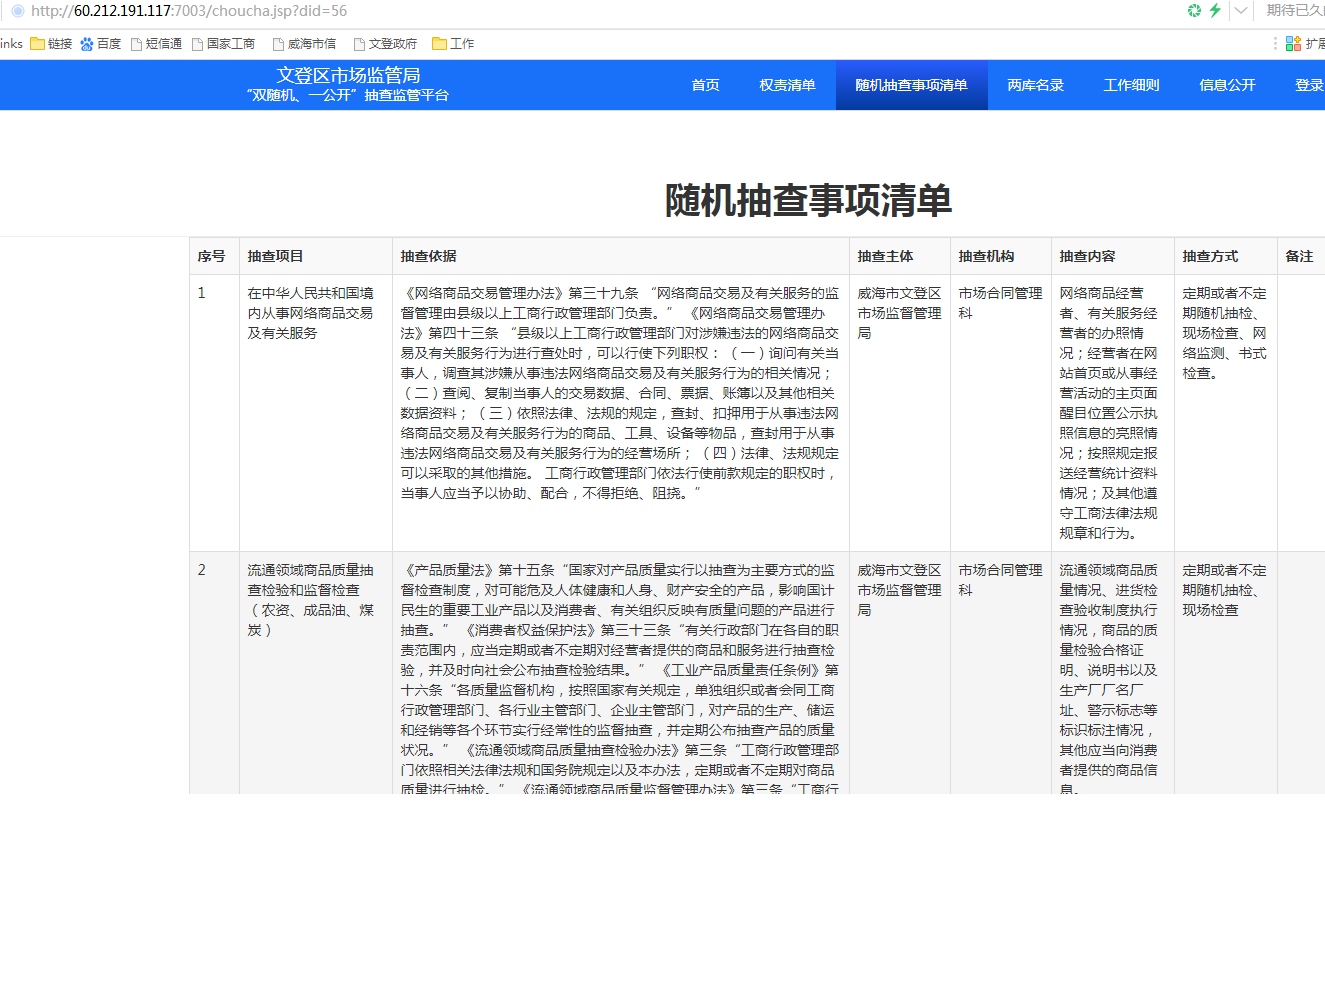Click the green lightning bolt speed-mode icon
The height and width of the screenshot is (985, 1325).
click(1215, 11)
